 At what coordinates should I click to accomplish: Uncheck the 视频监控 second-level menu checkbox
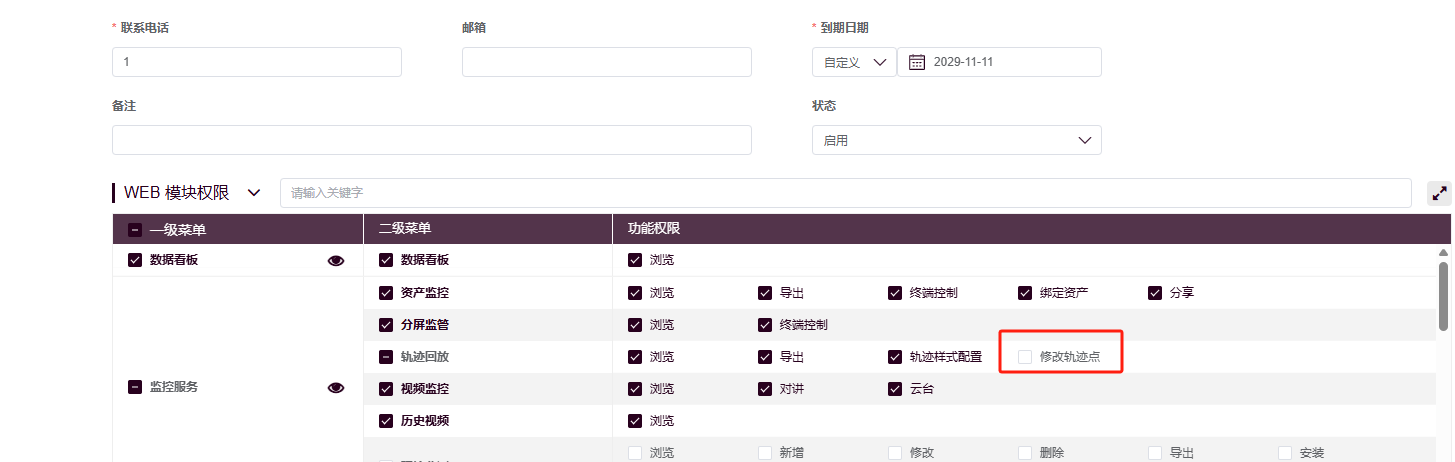tap(385, 389)
